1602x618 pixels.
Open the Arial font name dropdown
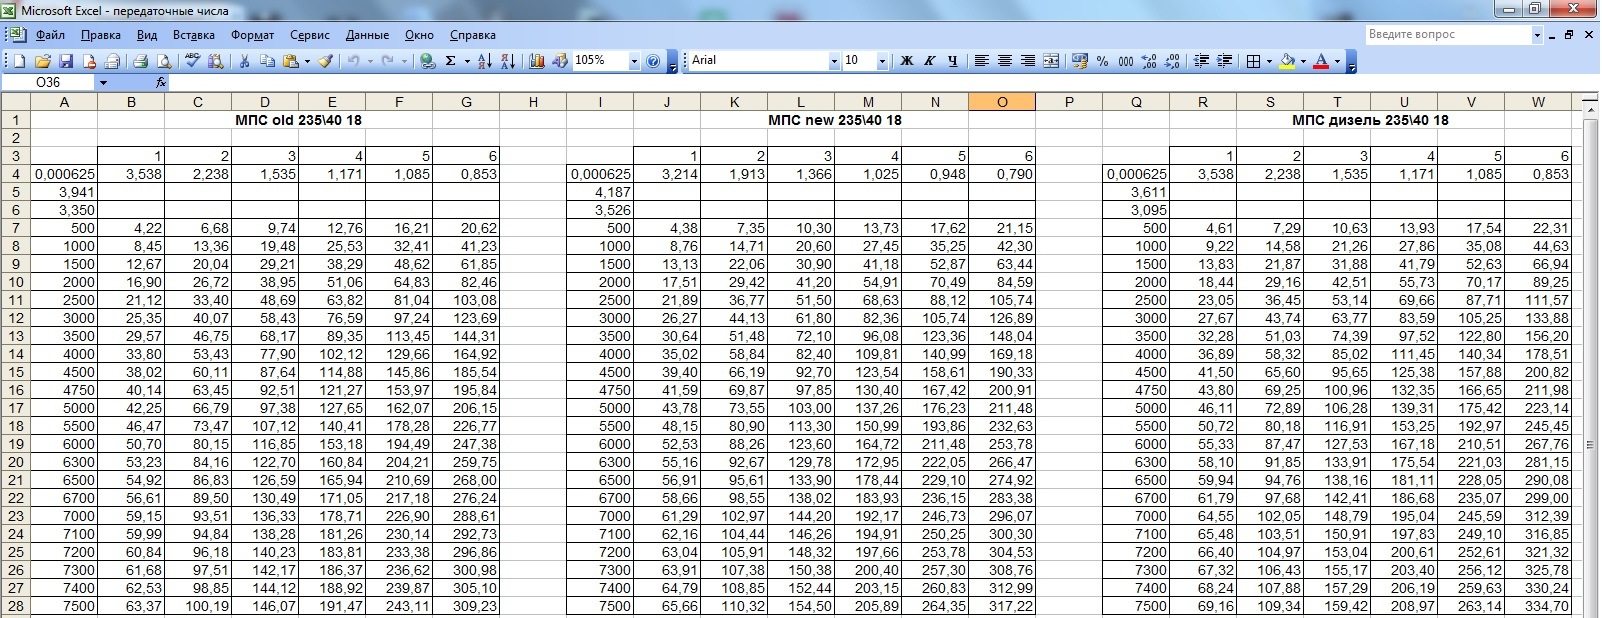pos(834,61)
